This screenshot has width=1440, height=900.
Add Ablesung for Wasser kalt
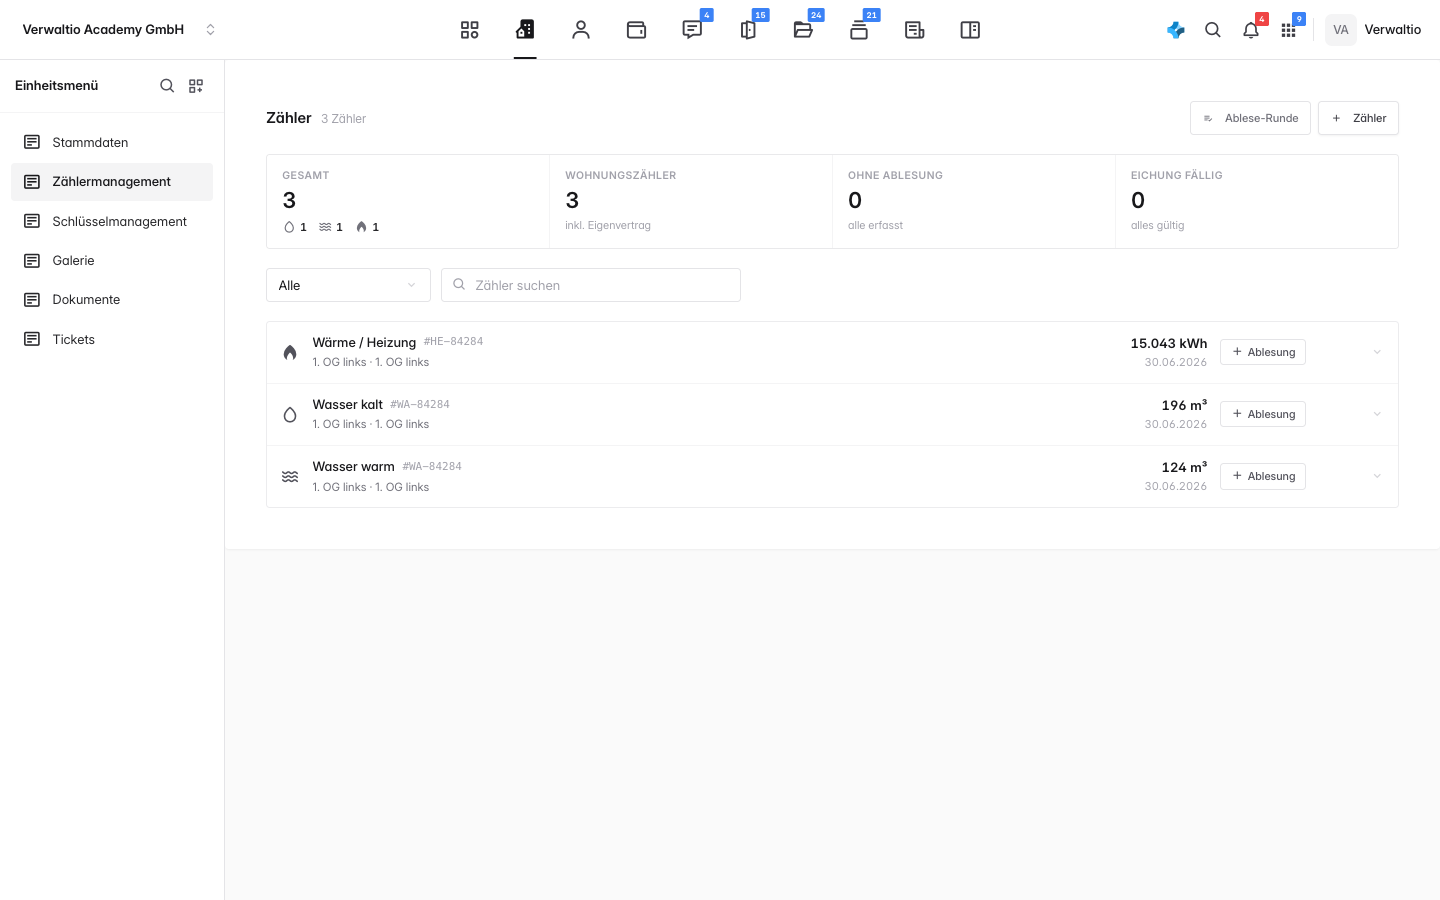[x=1263, y=414]
